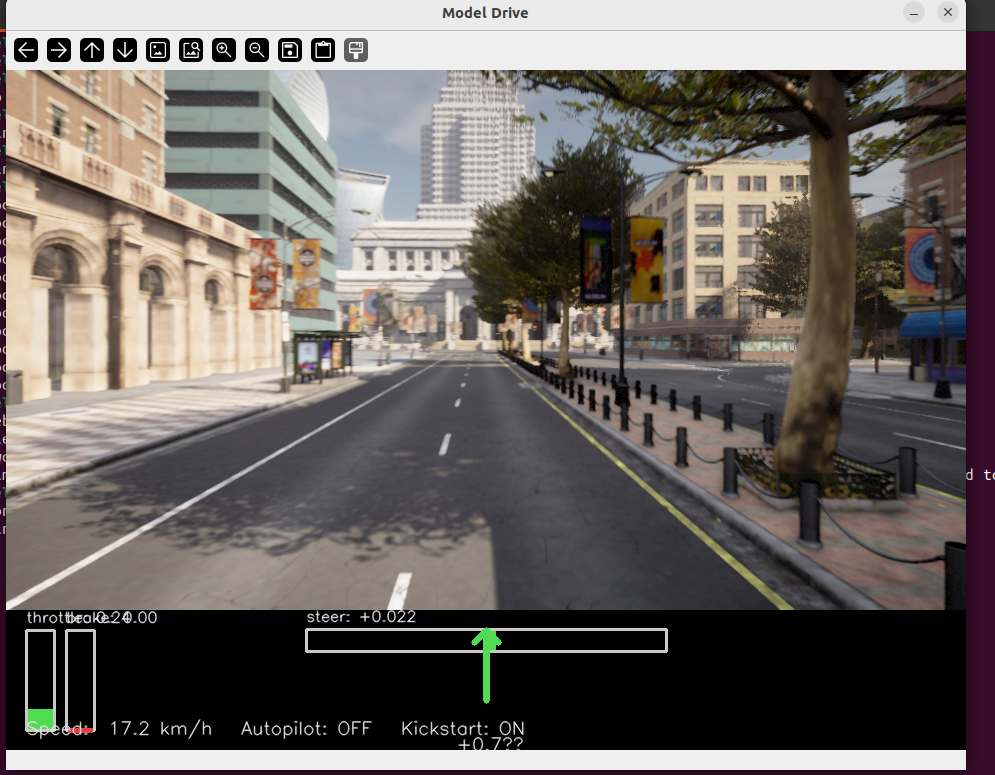This screenshot has width=995, height=775.
Task: Copy the image to clipboard
Action: pyautogui.click(x=323, y=50)
